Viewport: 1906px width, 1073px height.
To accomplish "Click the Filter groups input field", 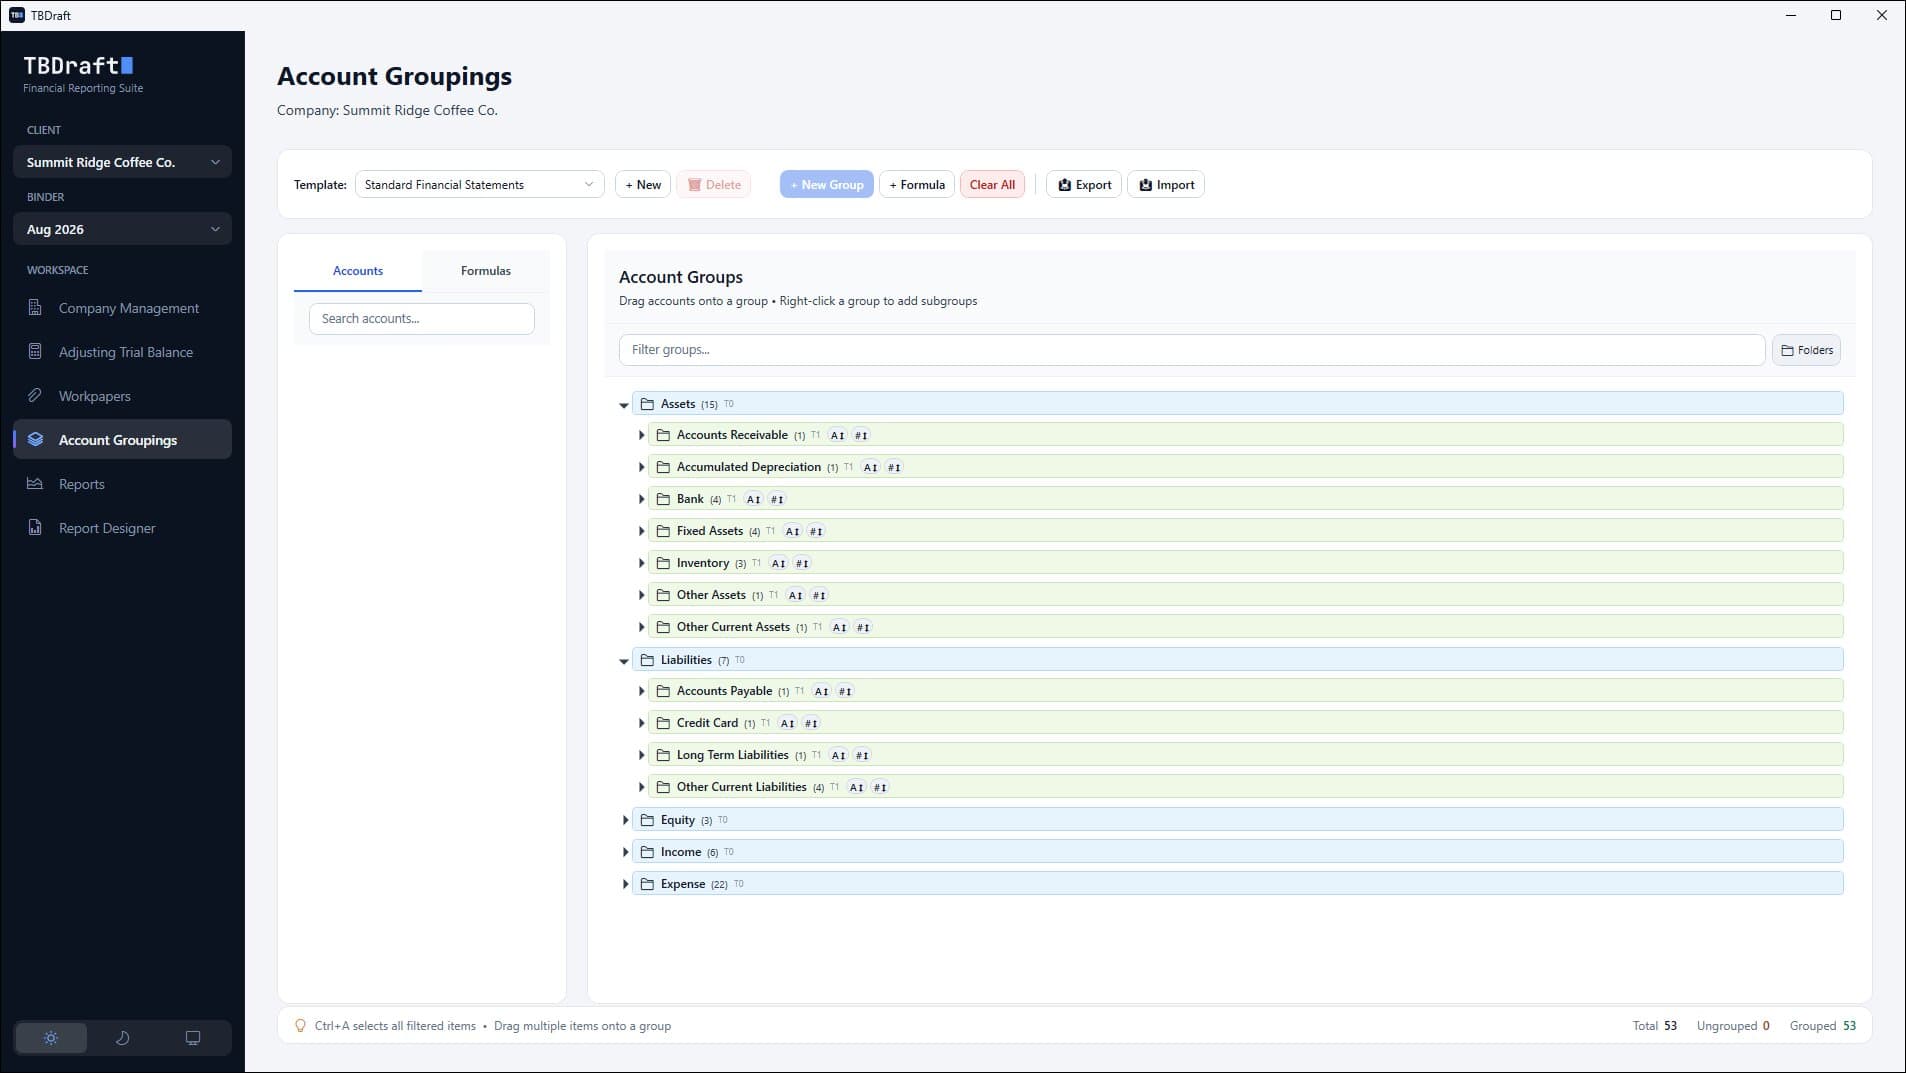I will tap(1192, 350).
